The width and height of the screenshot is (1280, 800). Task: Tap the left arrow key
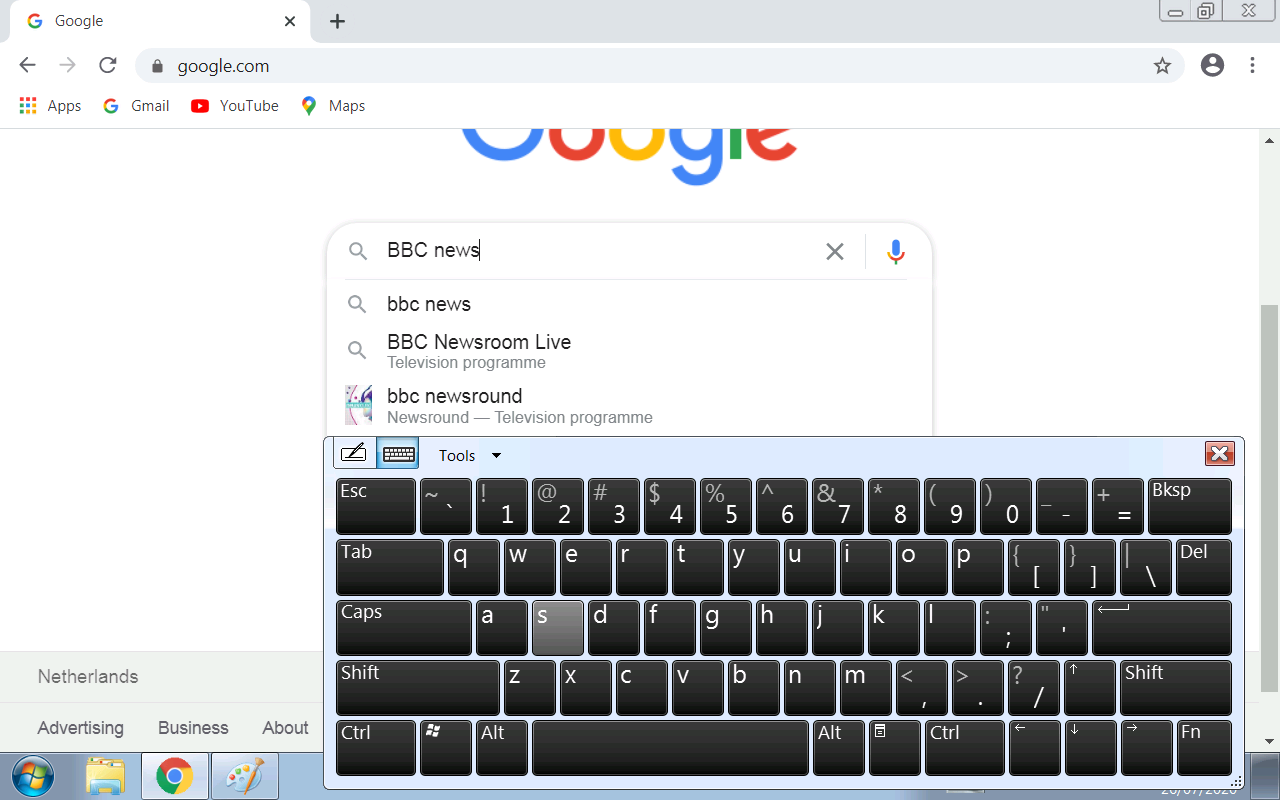1035,748
